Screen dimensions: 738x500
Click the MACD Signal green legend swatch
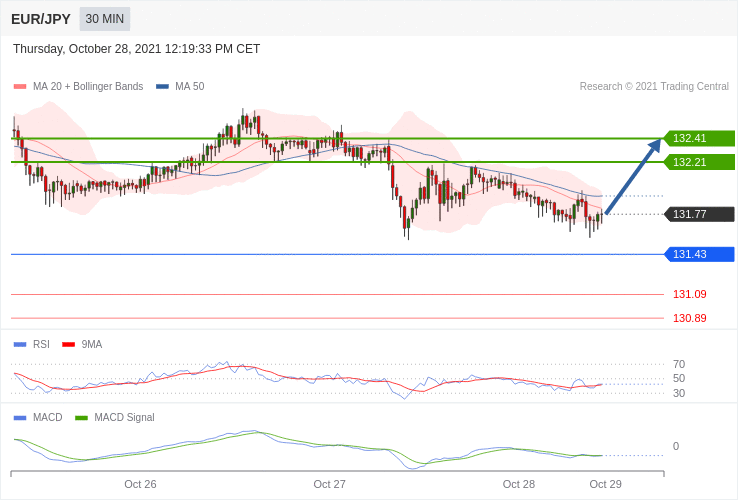tap(81, 418)
